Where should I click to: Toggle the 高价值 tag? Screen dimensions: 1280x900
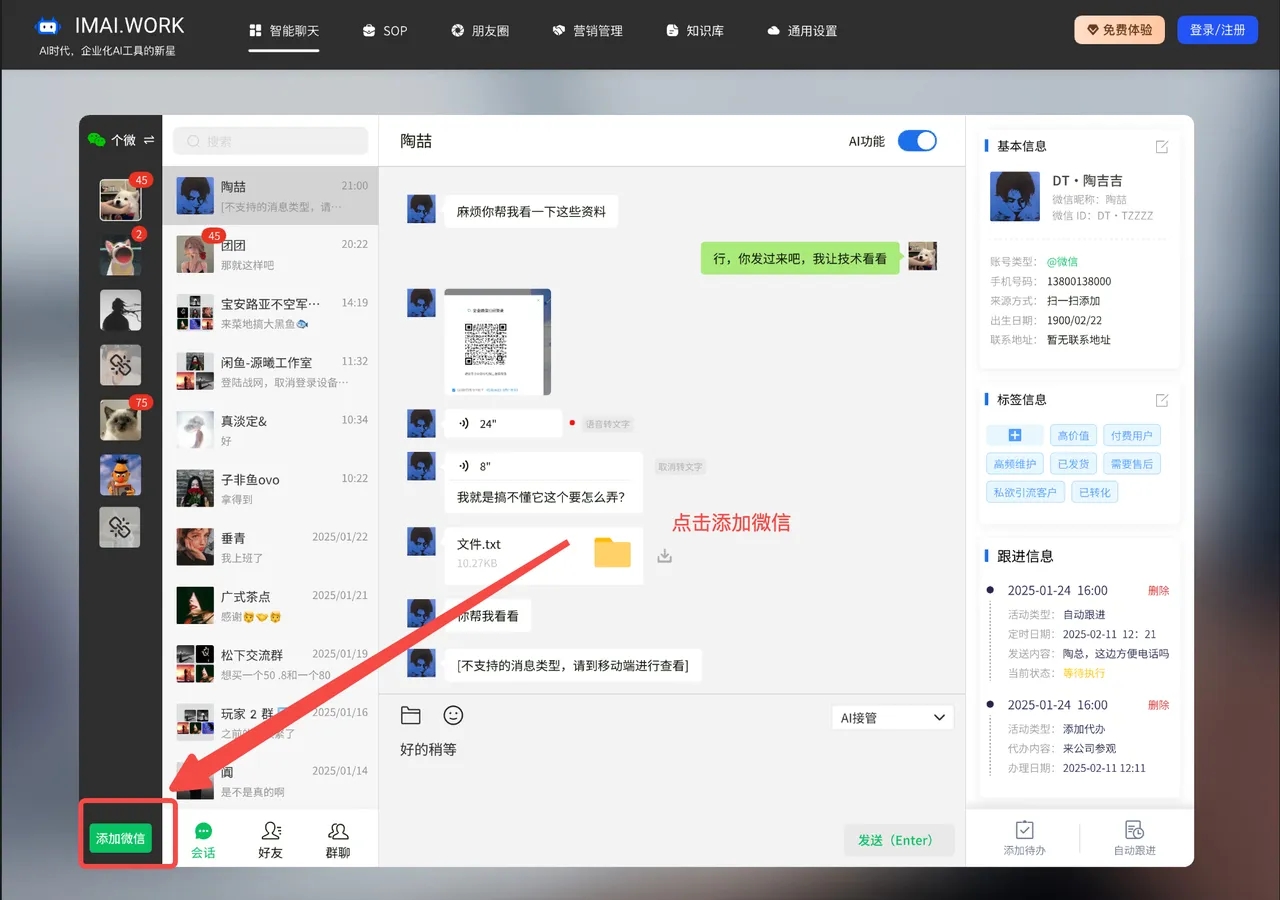[x=1074, y=436]
